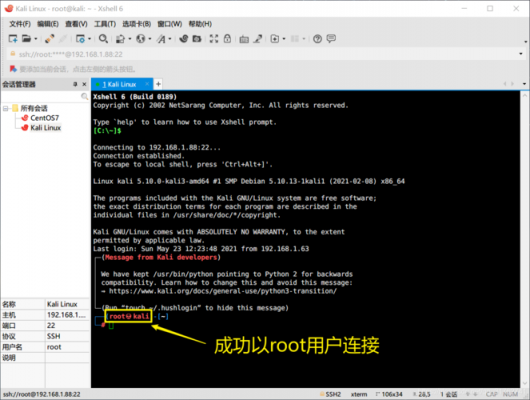Click the plus button to add new tab
Viewport: 530px width, 400px height.
pyautogui.click(x=158, y=84)
